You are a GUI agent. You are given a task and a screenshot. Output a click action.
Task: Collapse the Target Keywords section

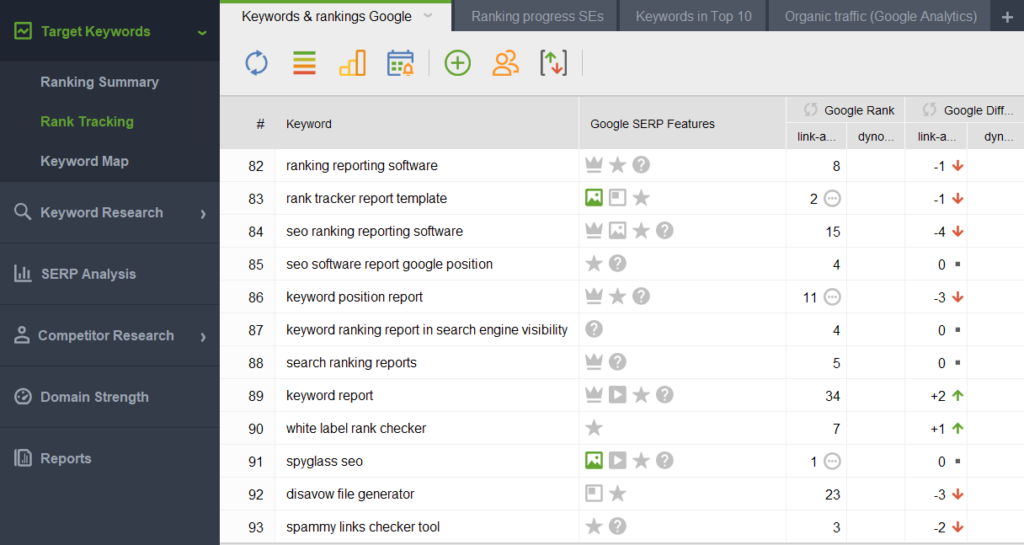tap(203, 32)
